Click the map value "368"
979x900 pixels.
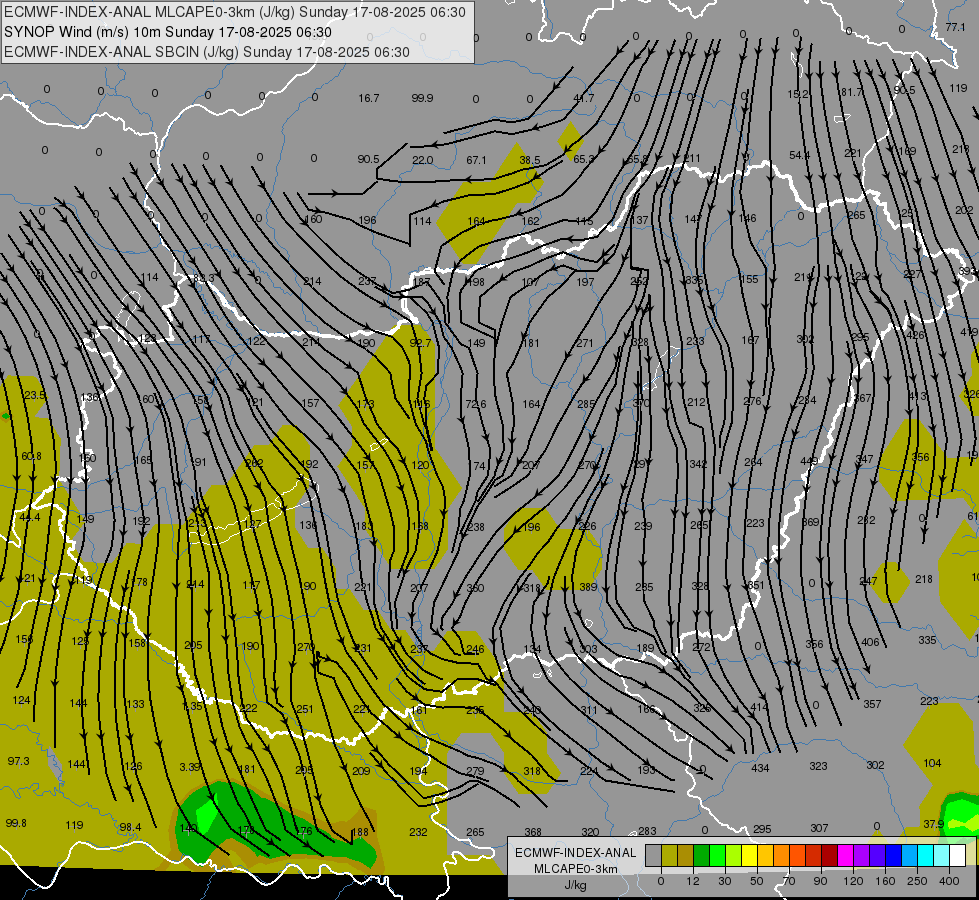pyautogui.click(x=533, y=832)
